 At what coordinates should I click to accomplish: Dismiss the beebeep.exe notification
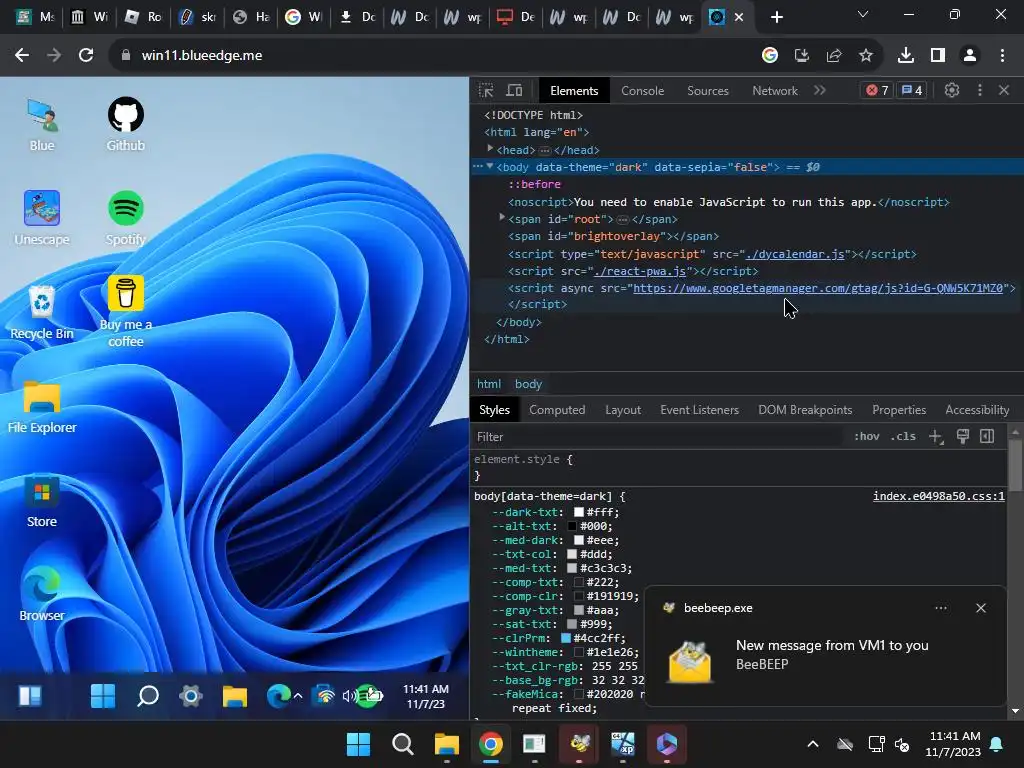[x=981, y=608]
